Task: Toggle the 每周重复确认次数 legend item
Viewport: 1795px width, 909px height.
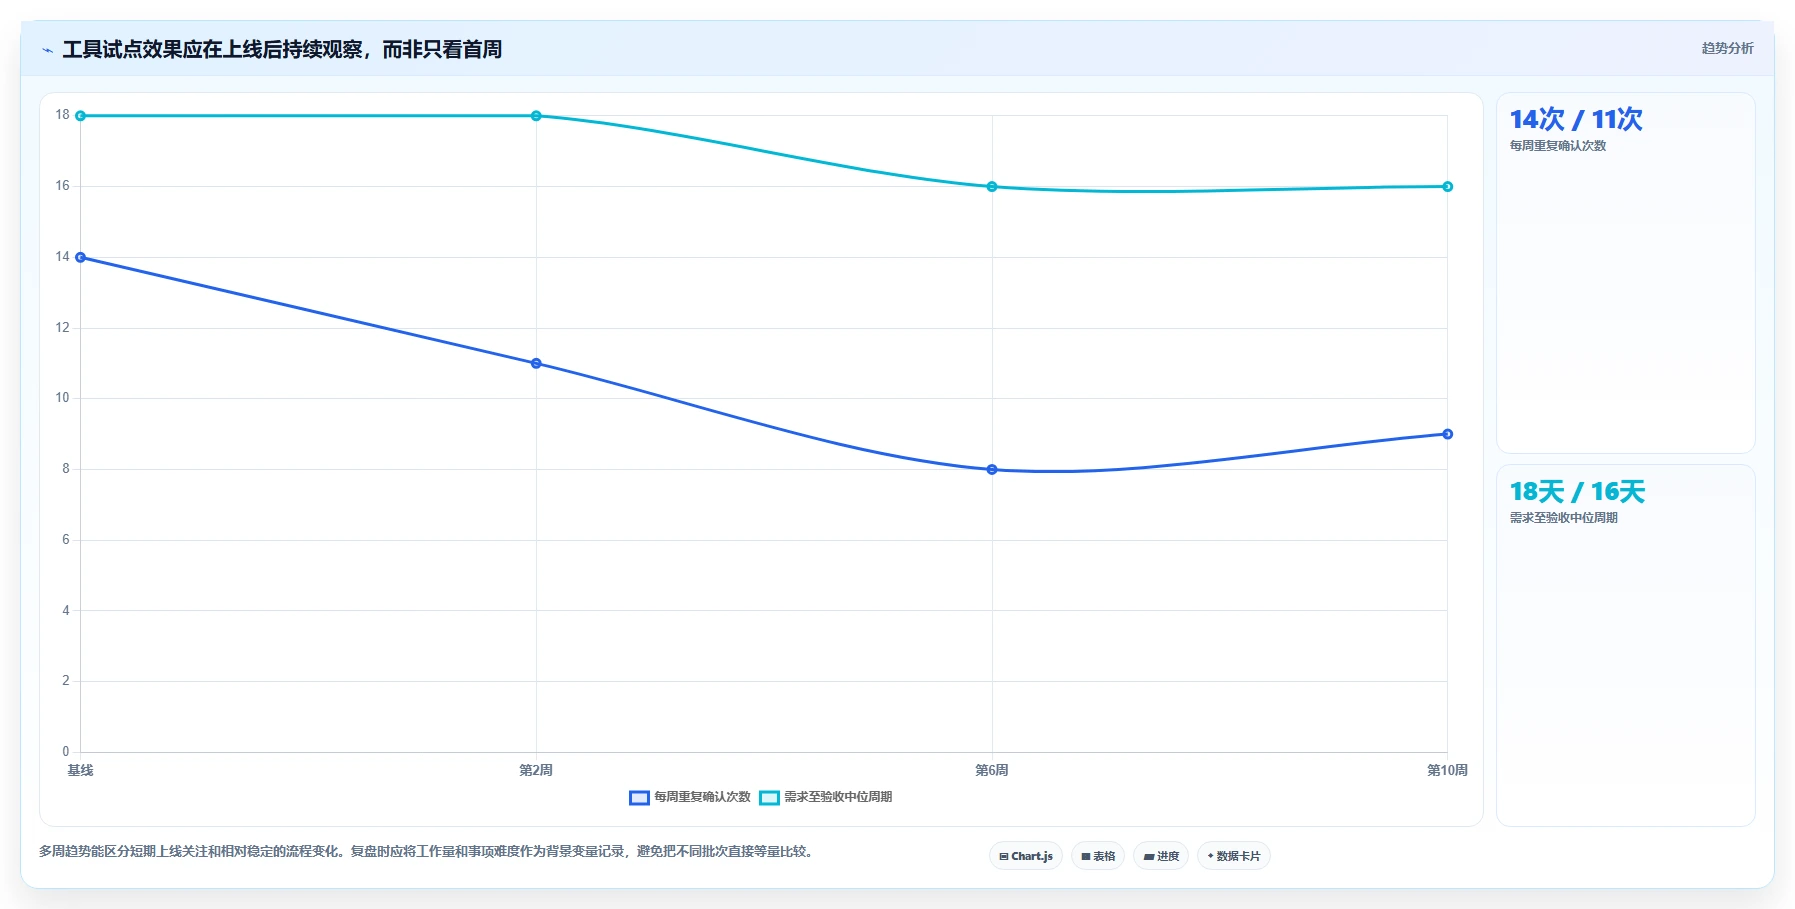Action: (x=690, y=797)
